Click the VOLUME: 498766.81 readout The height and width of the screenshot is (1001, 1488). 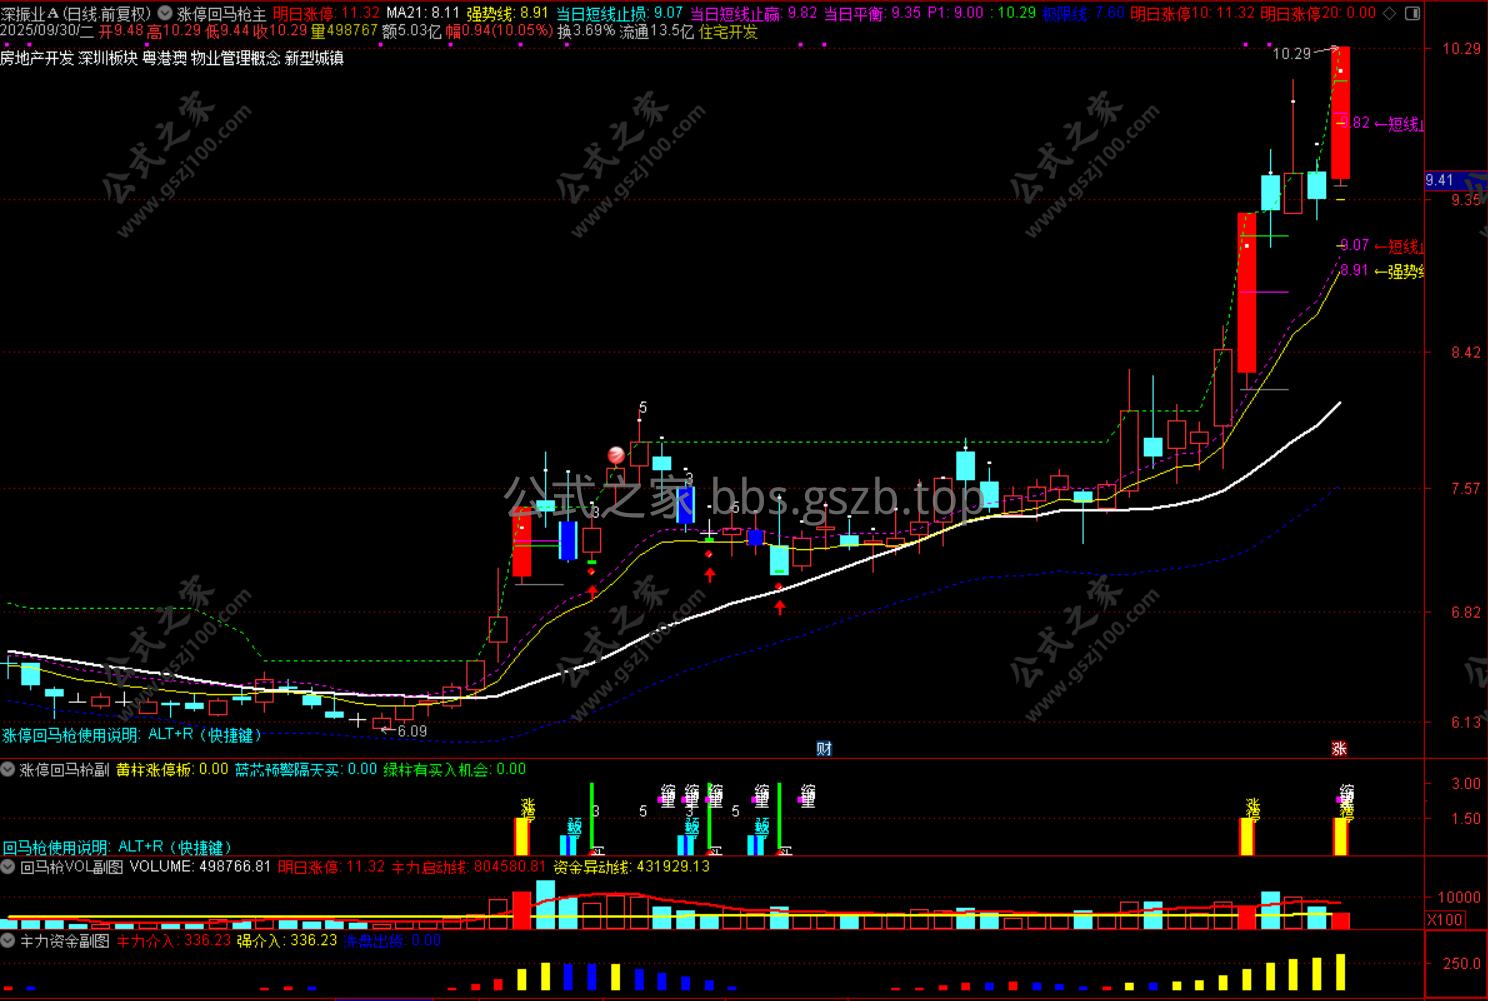point(200,866)
